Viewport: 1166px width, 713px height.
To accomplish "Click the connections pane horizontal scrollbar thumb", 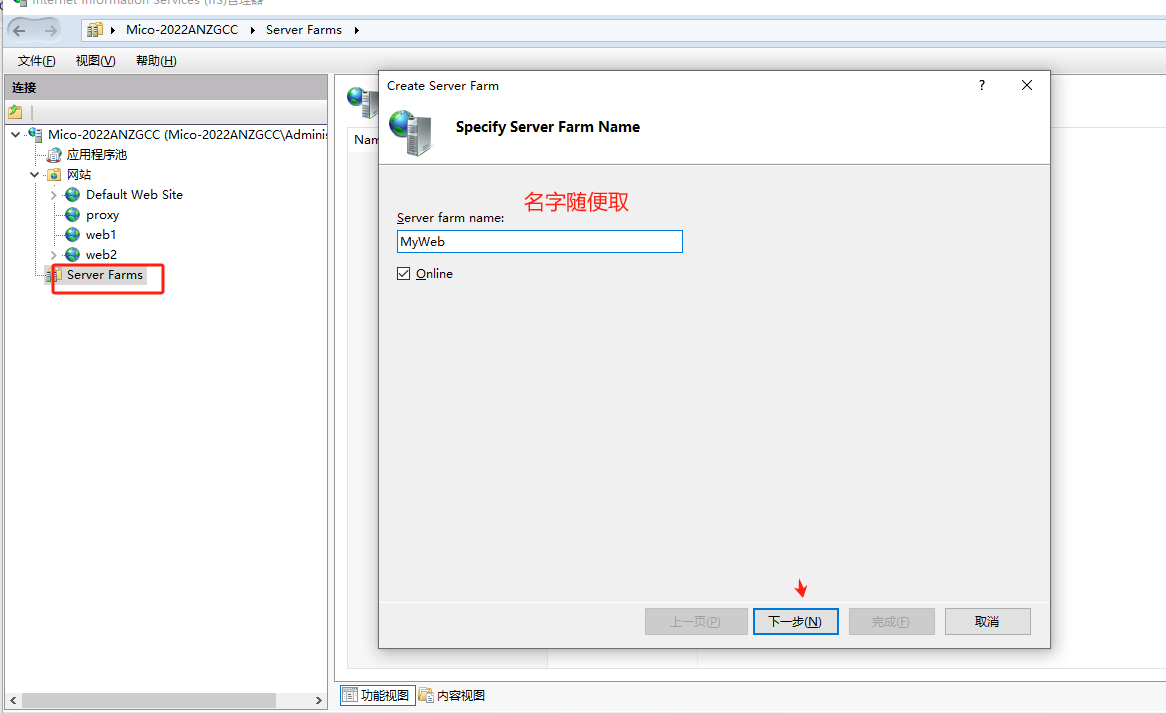I will [149, 700].
